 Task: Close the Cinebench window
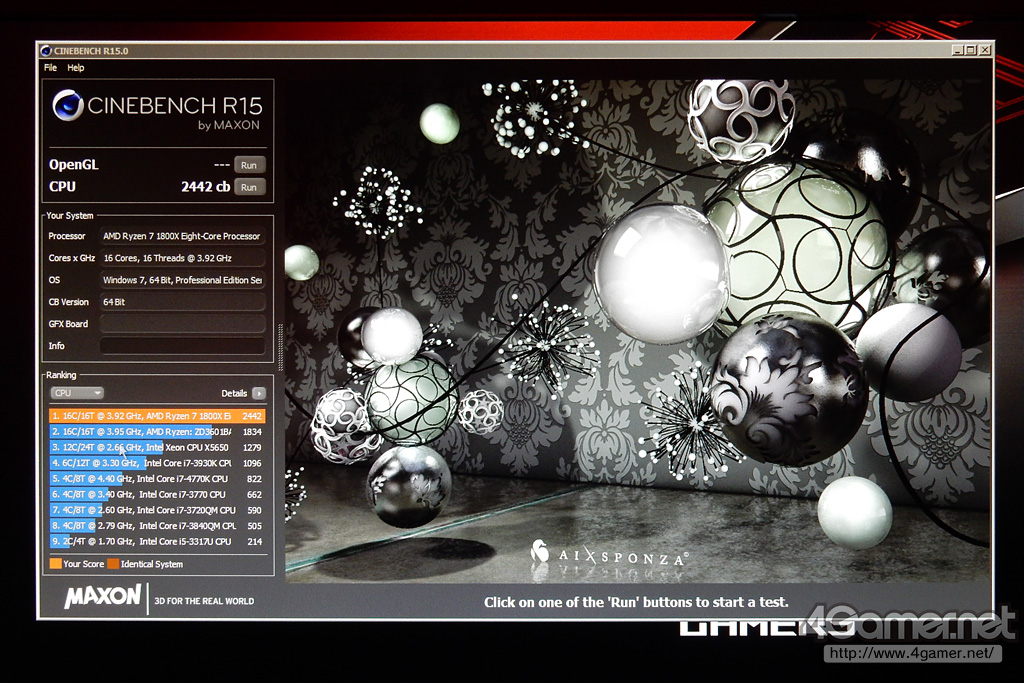[984, 50]
